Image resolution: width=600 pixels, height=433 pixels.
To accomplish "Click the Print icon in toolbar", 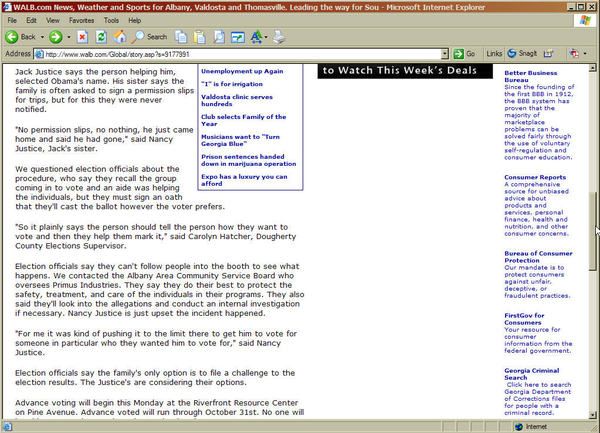I will (278, 36).
